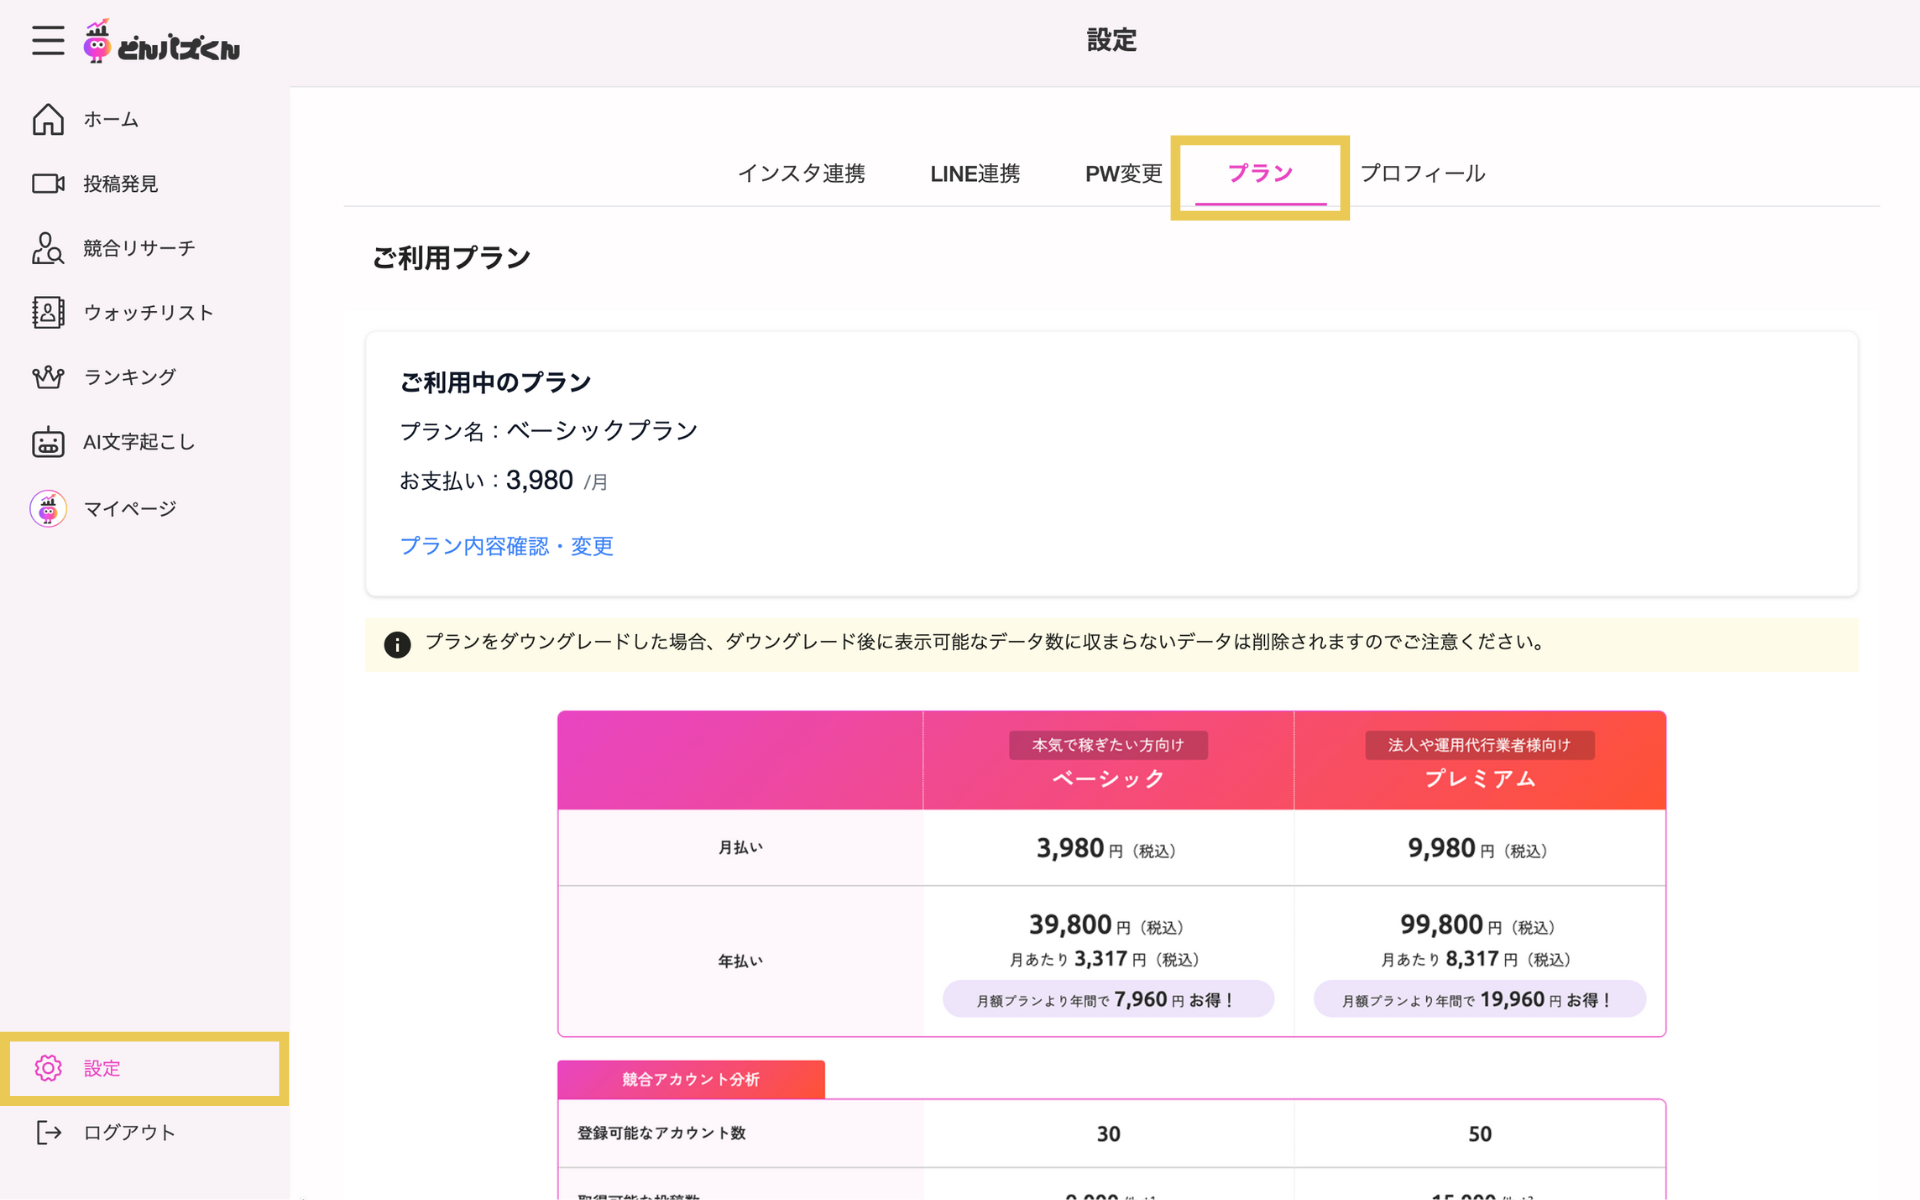Click the info icon in warning banner

397,645
